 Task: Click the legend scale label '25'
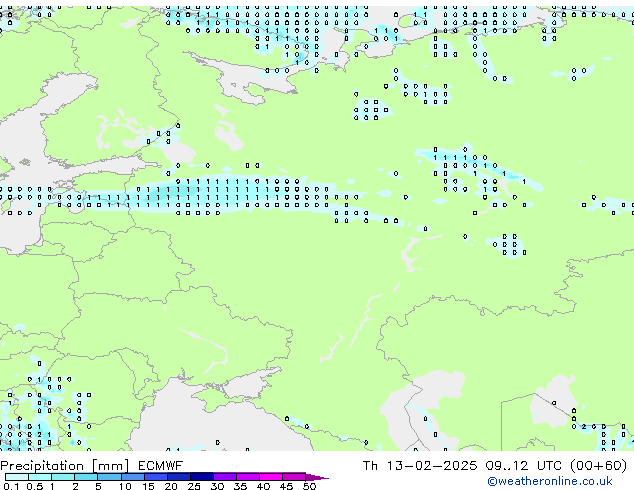tap(194, 486)
